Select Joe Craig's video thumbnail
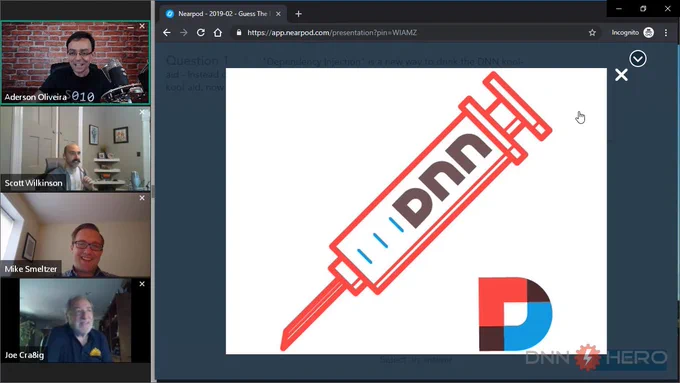Viewport: 680px width, 383px height. 75,321
